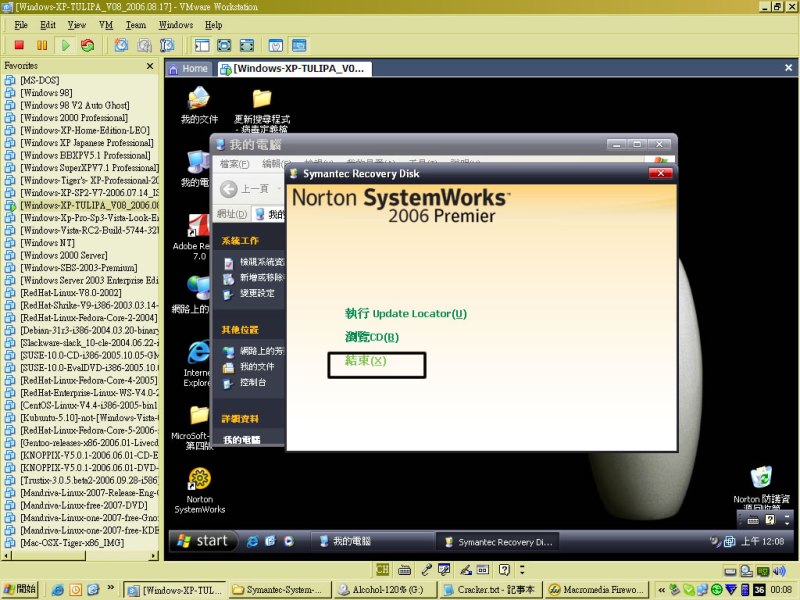Suspend the virtual machine using the pause icon

42,45
